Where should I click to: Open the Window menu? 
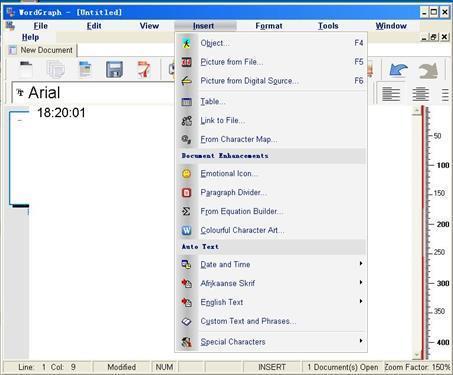(x=391, y=26)
